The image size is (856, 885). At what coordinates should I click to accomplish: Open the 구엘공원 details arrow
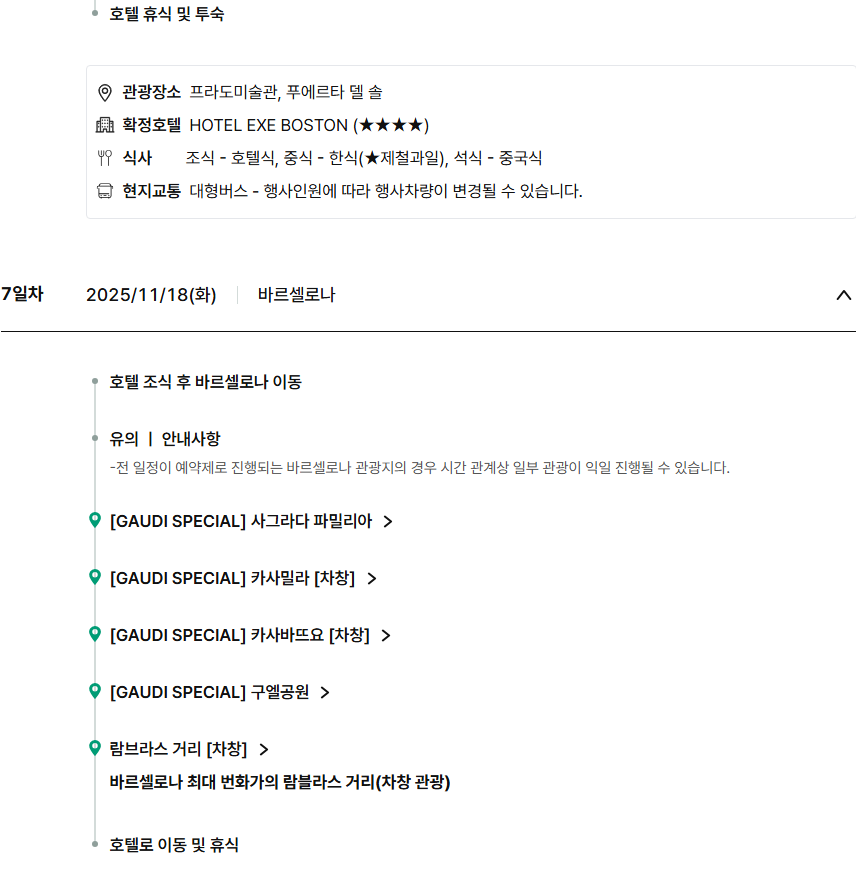[x=325, y=692]
